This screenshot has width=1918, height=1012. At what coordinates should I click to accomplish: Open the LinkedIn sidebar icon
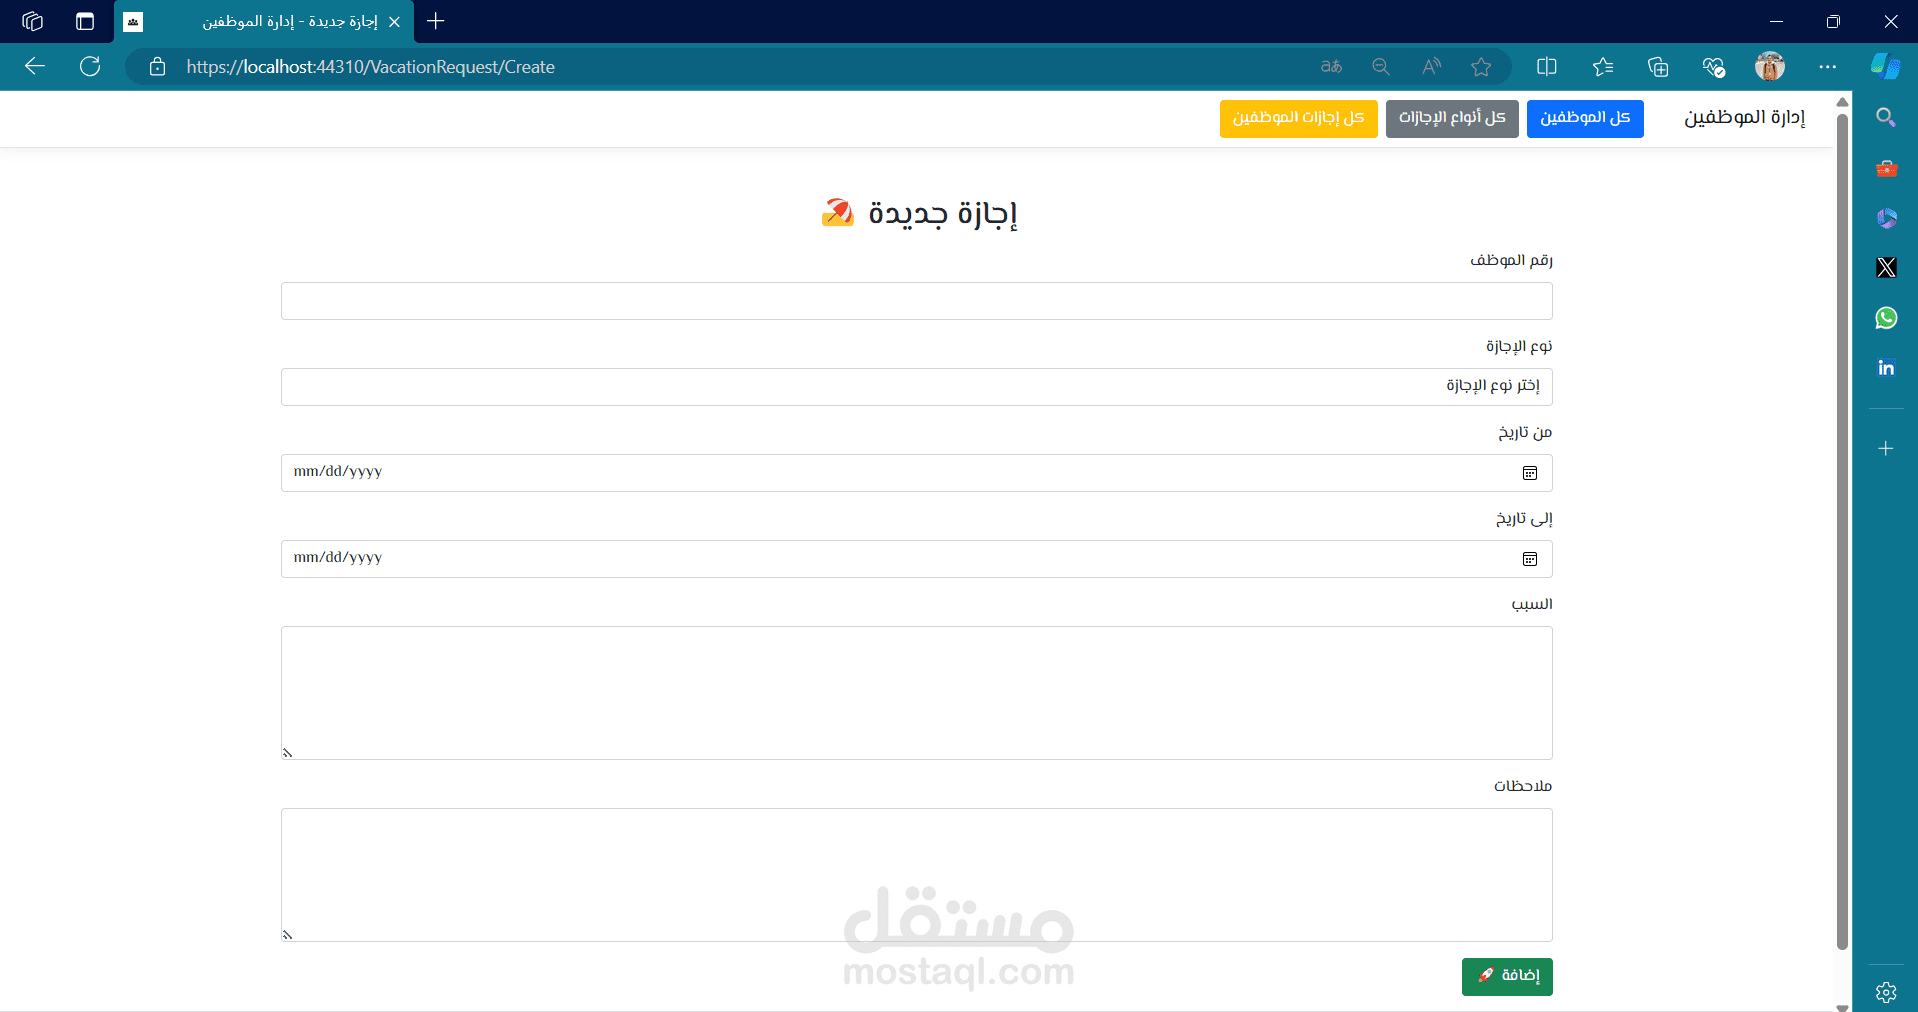(1886, 368)
